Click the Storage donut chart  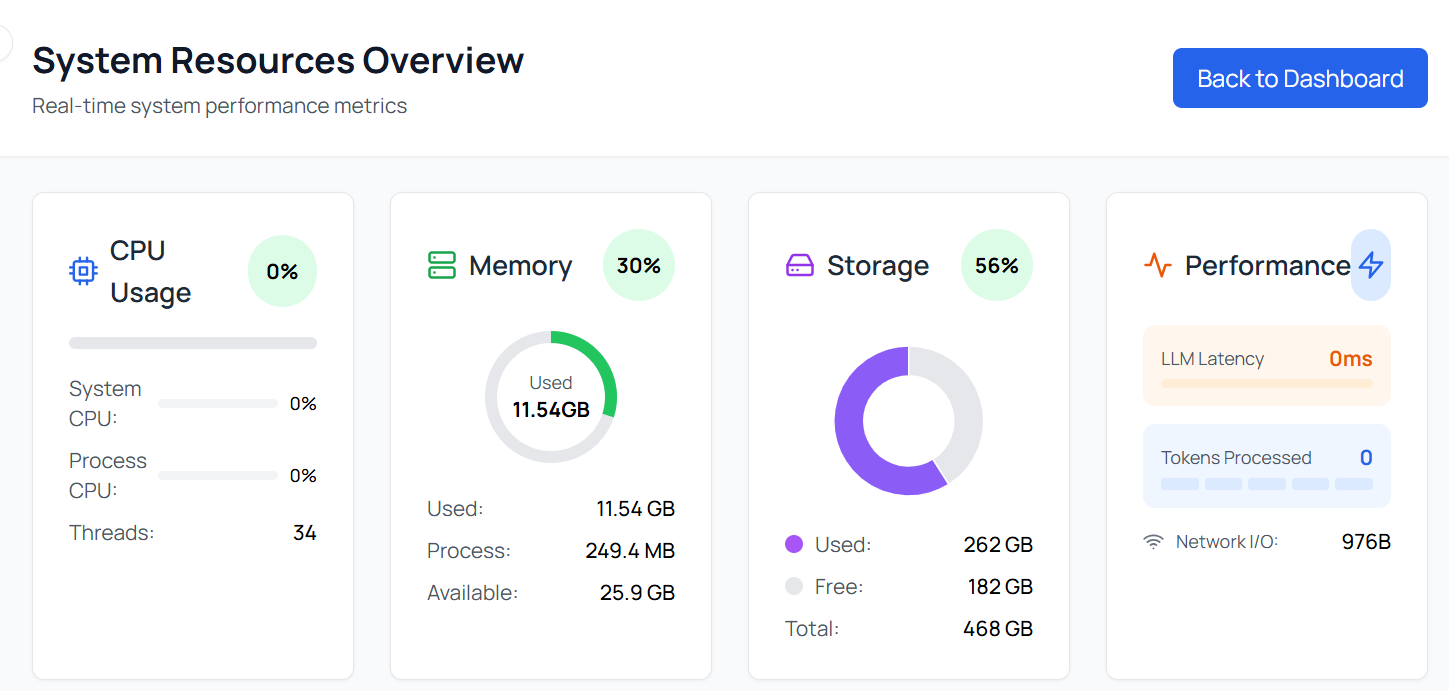(908, 421)
